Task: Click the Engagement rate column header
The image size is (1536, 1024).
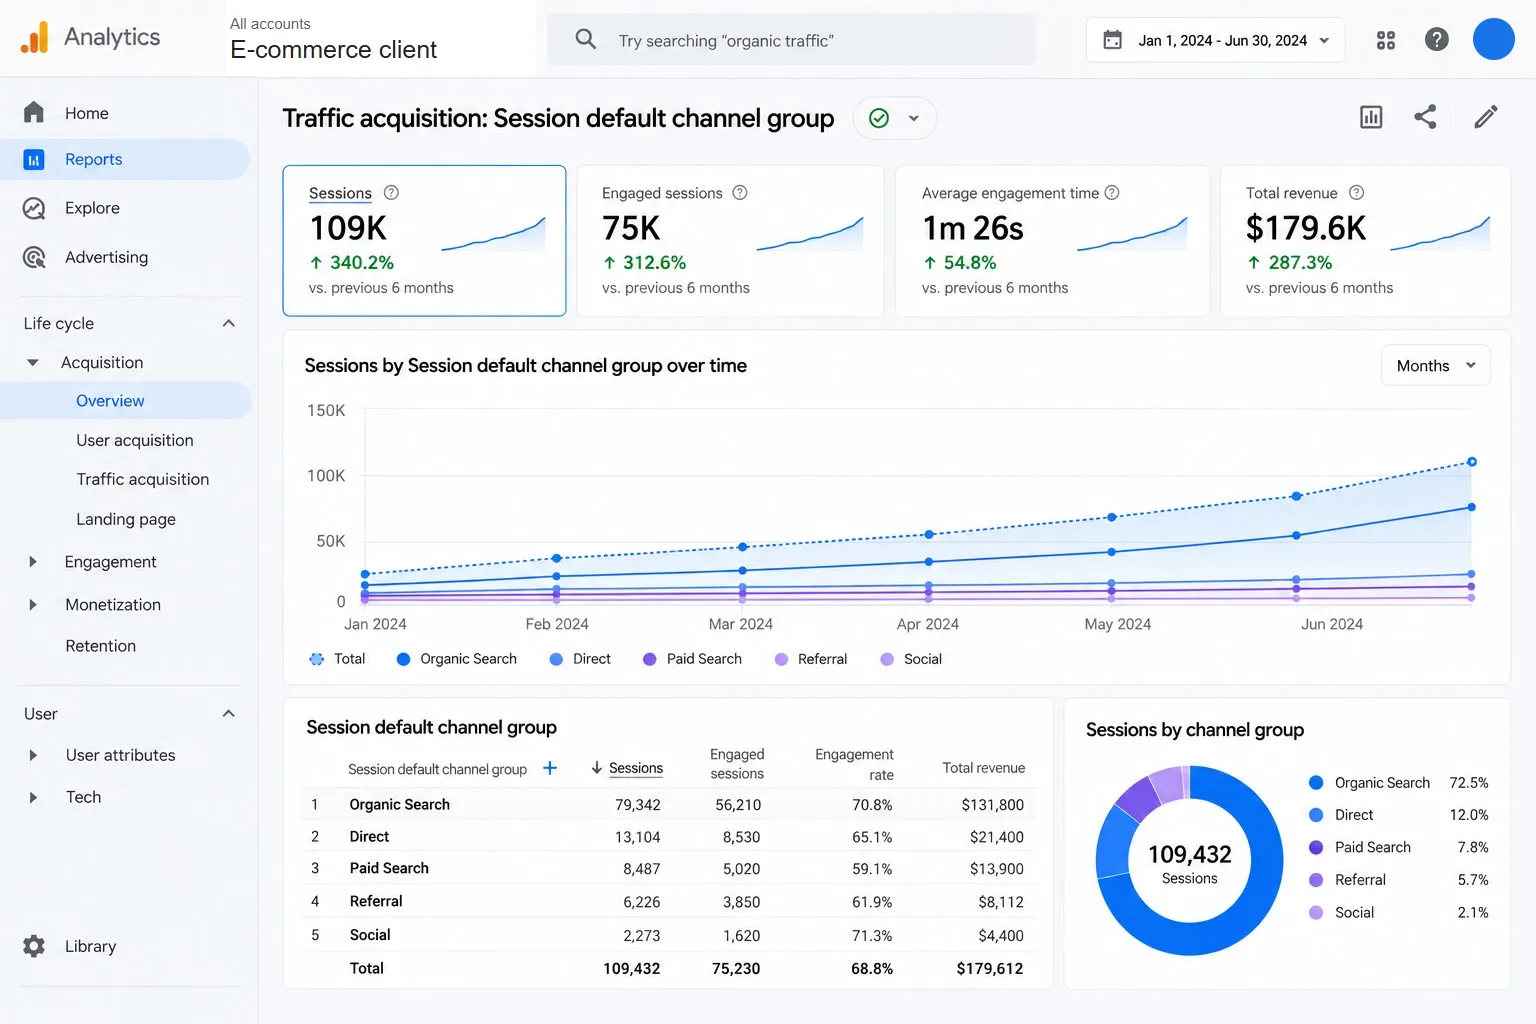Action: coord(854,764)
